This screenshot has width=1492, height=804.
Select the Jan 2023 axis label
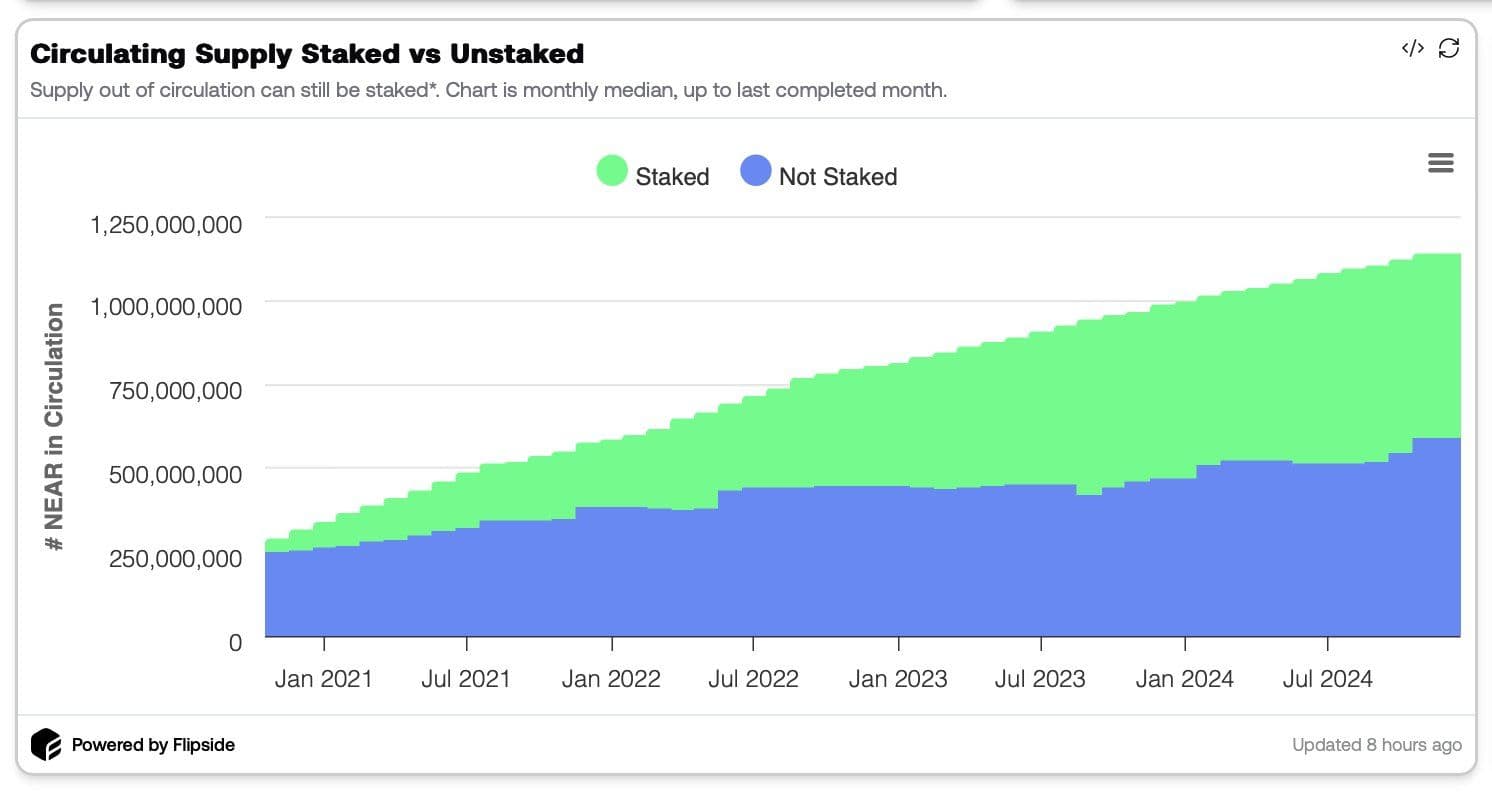point(898,678)
